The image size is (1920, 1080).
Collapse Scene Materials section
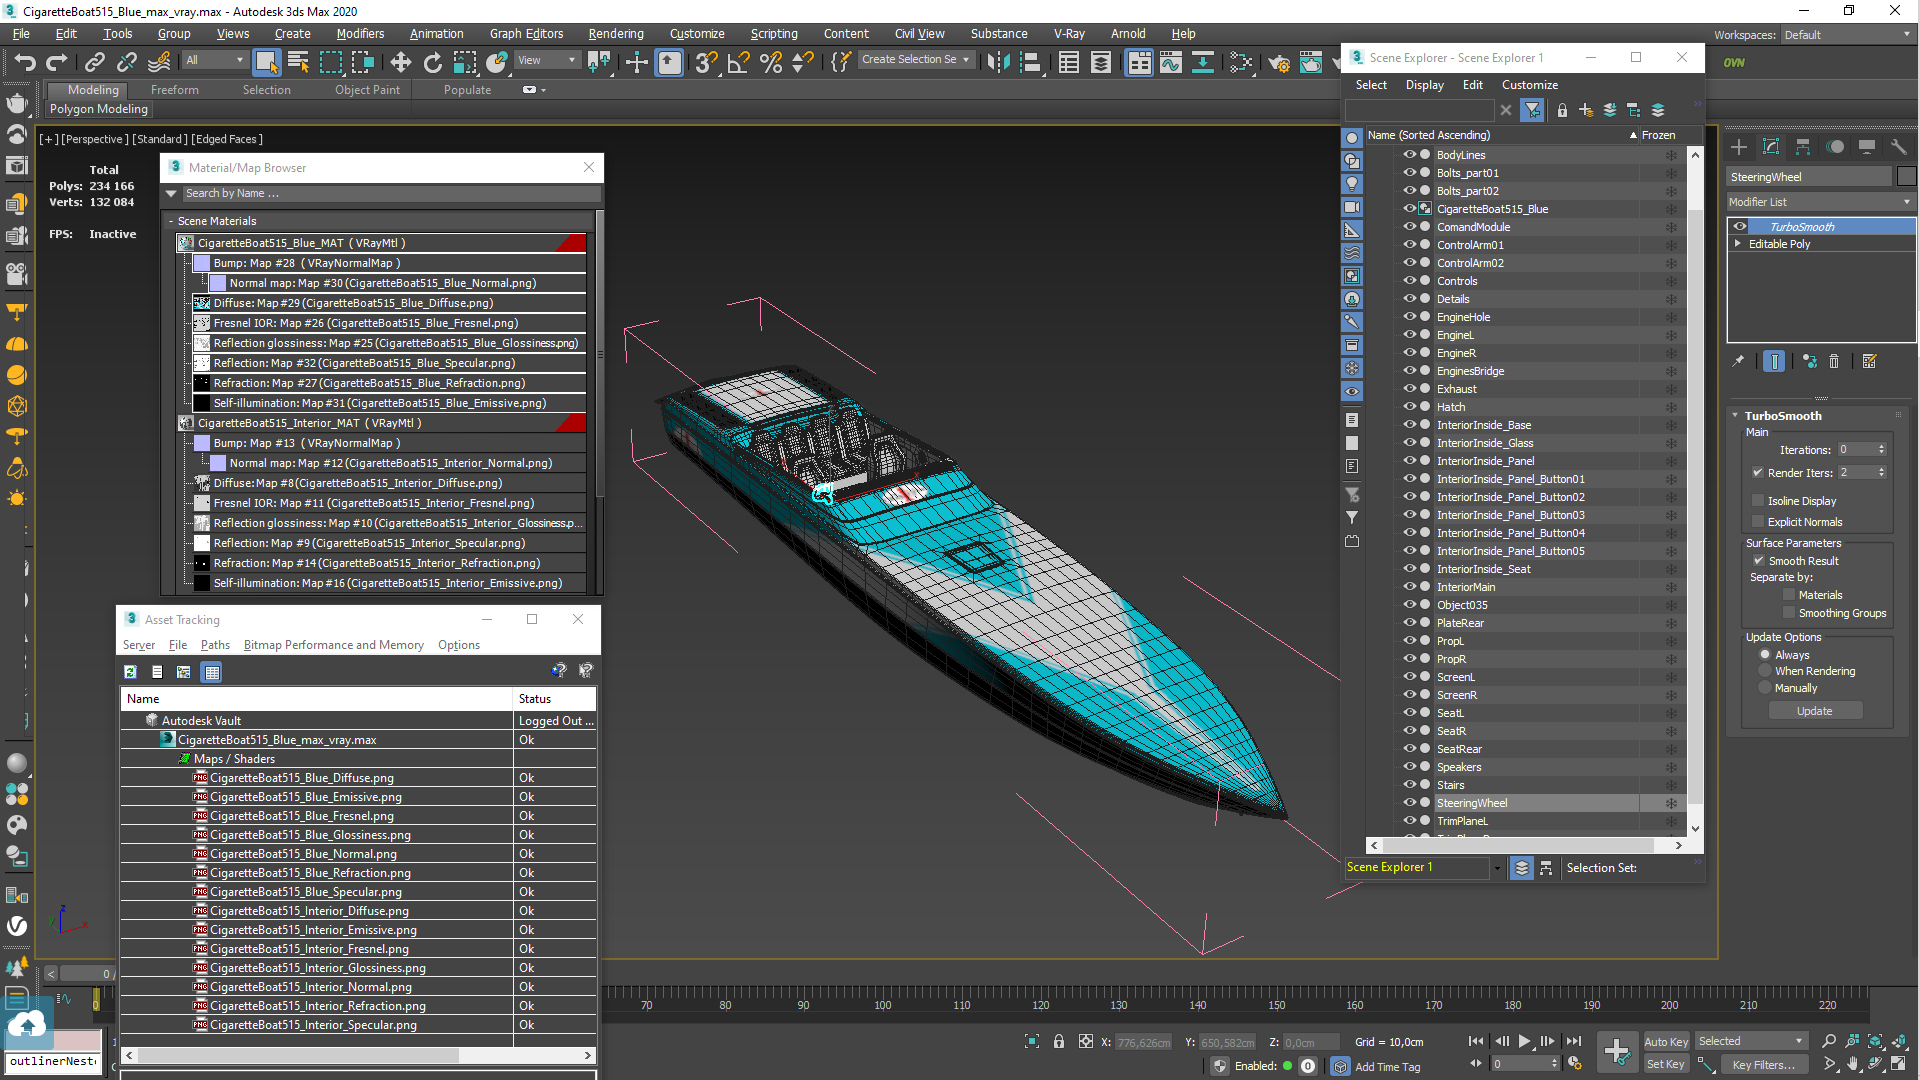coord(171,221)
